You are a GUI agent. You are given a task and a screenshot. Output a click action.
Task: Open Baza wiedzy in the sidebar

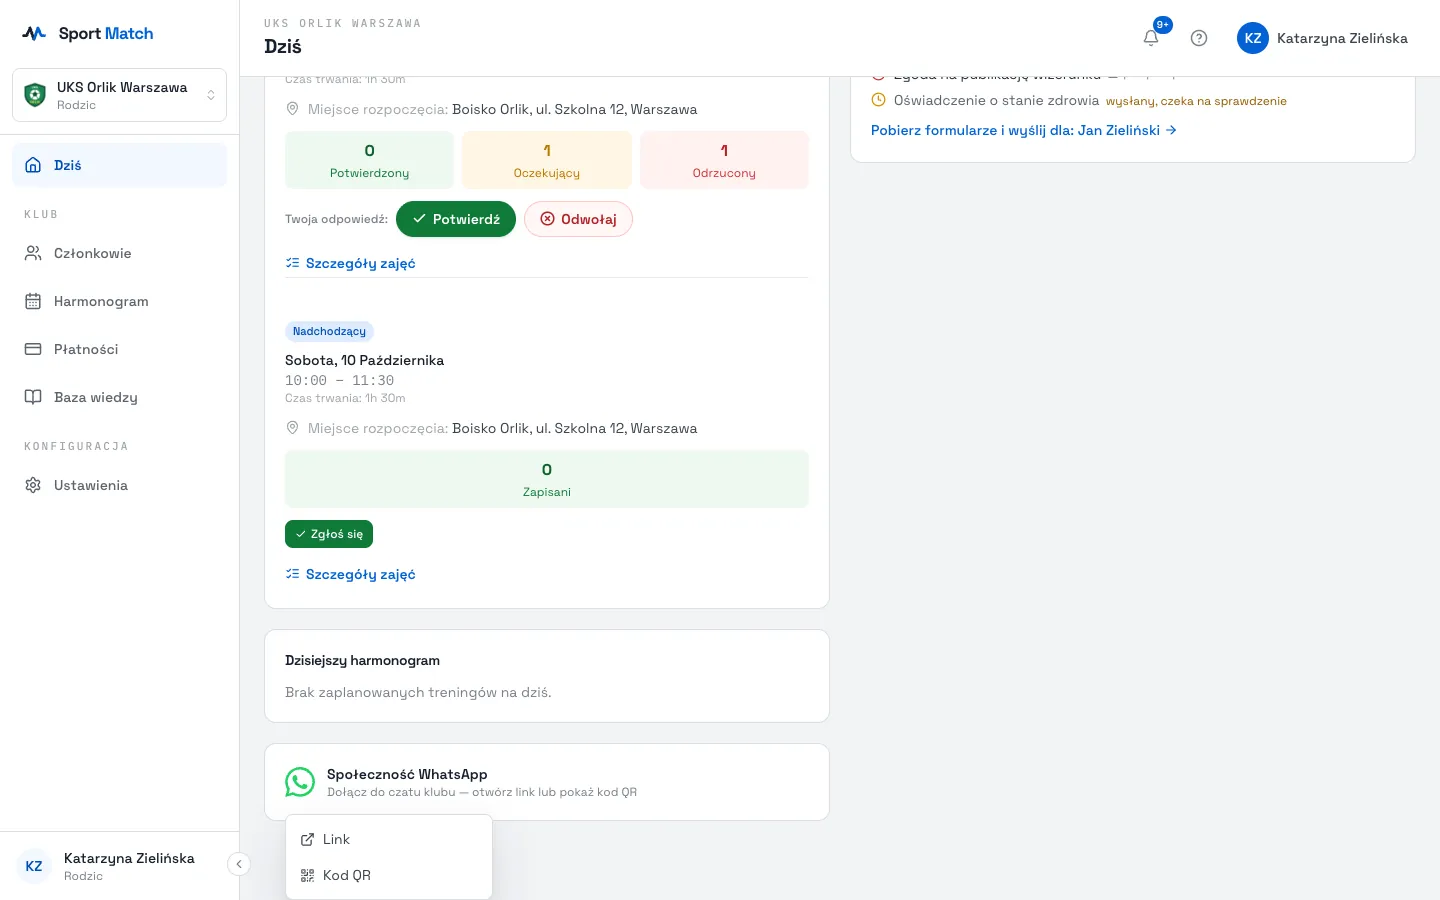(x=119, y=397)
